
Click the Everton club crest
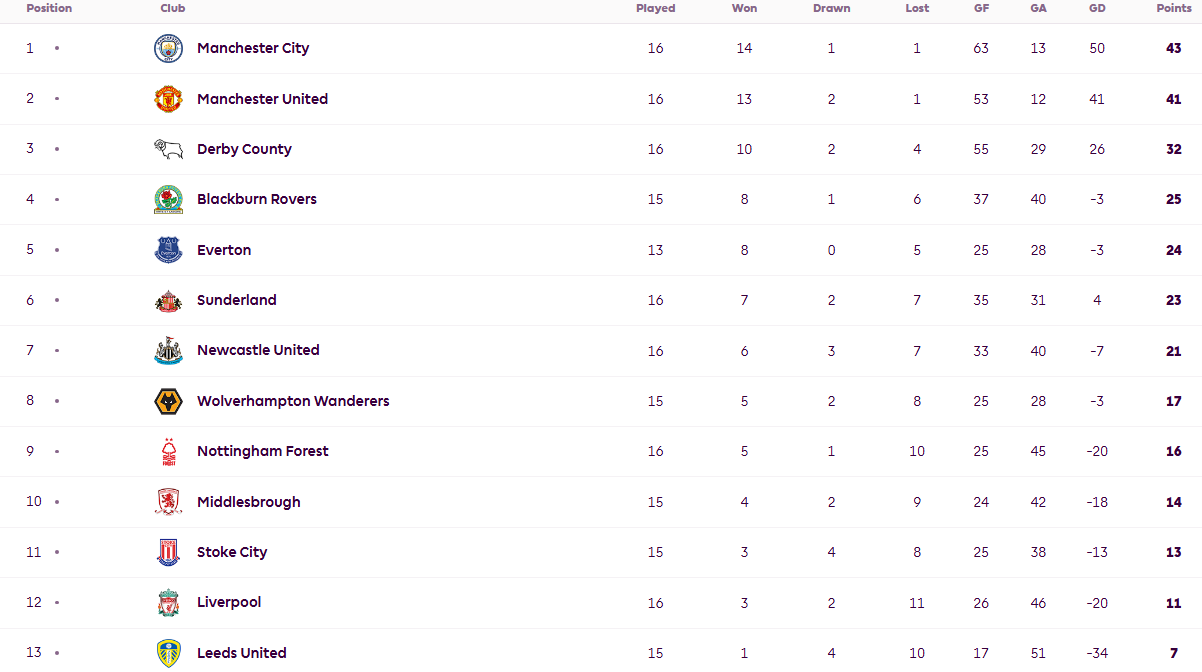(x=168, y=250)
